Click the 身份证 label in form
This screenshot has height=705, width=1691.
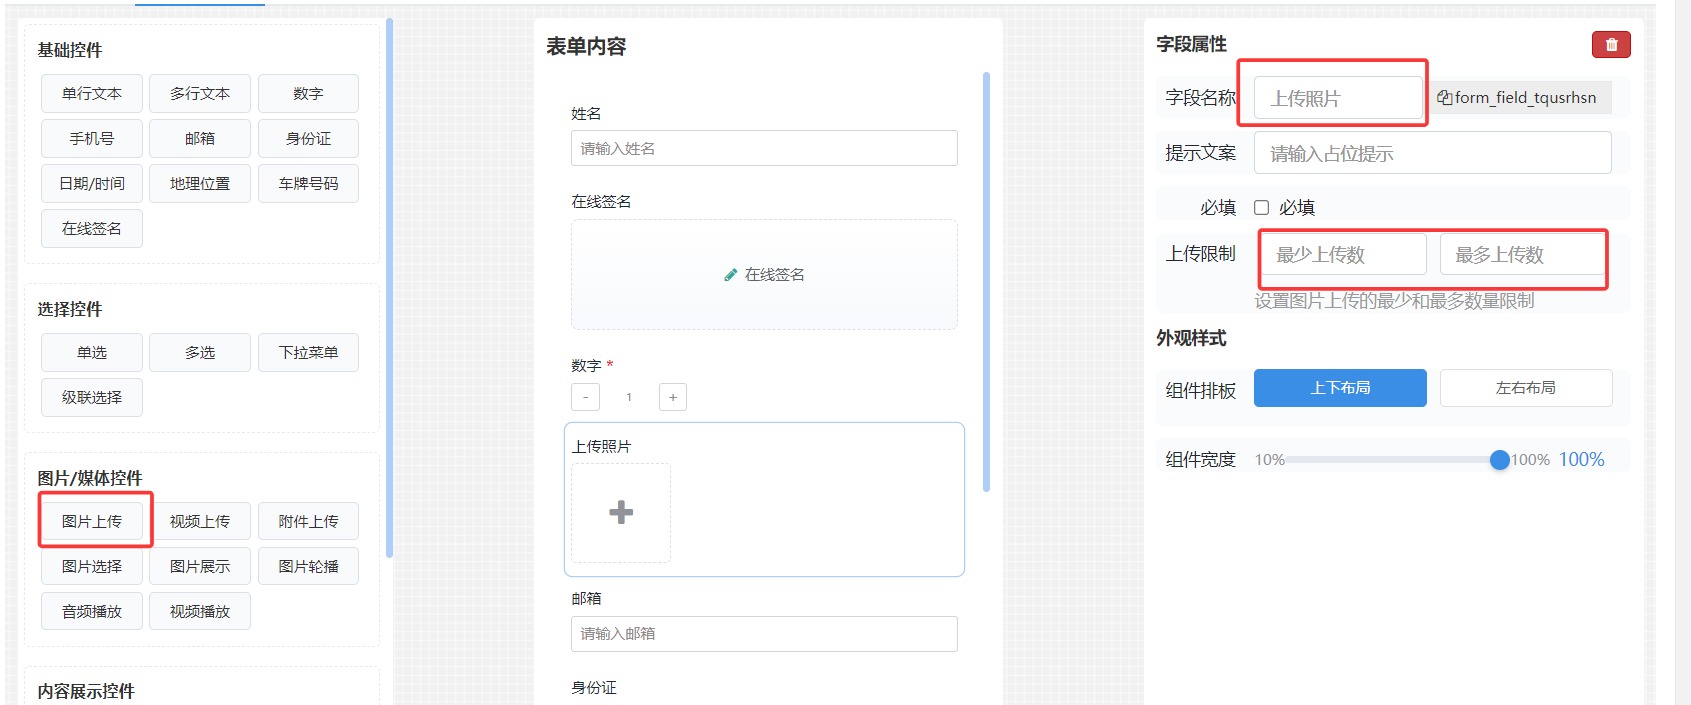pyautogui.click(x=594, y=688)
